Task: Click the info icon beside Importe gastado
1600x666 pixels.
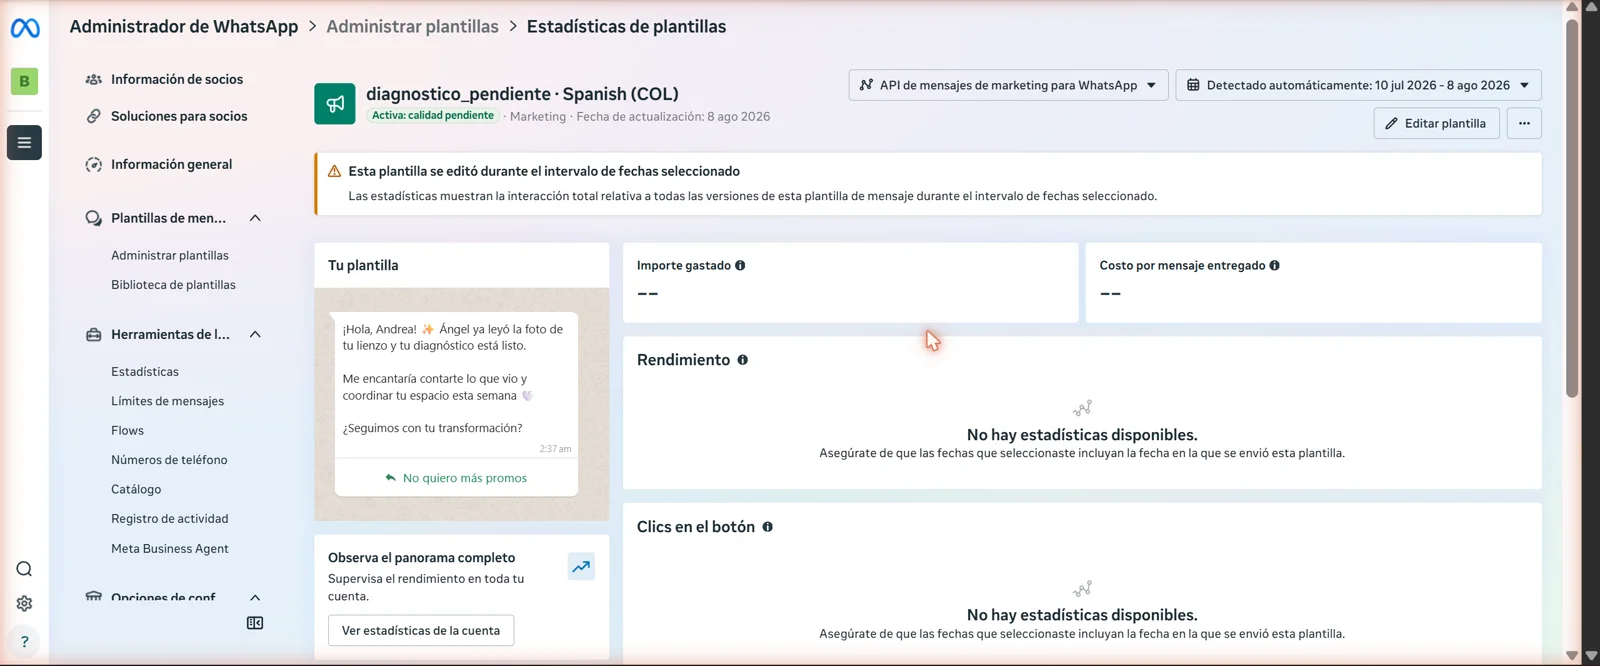Action: point(740,265)
